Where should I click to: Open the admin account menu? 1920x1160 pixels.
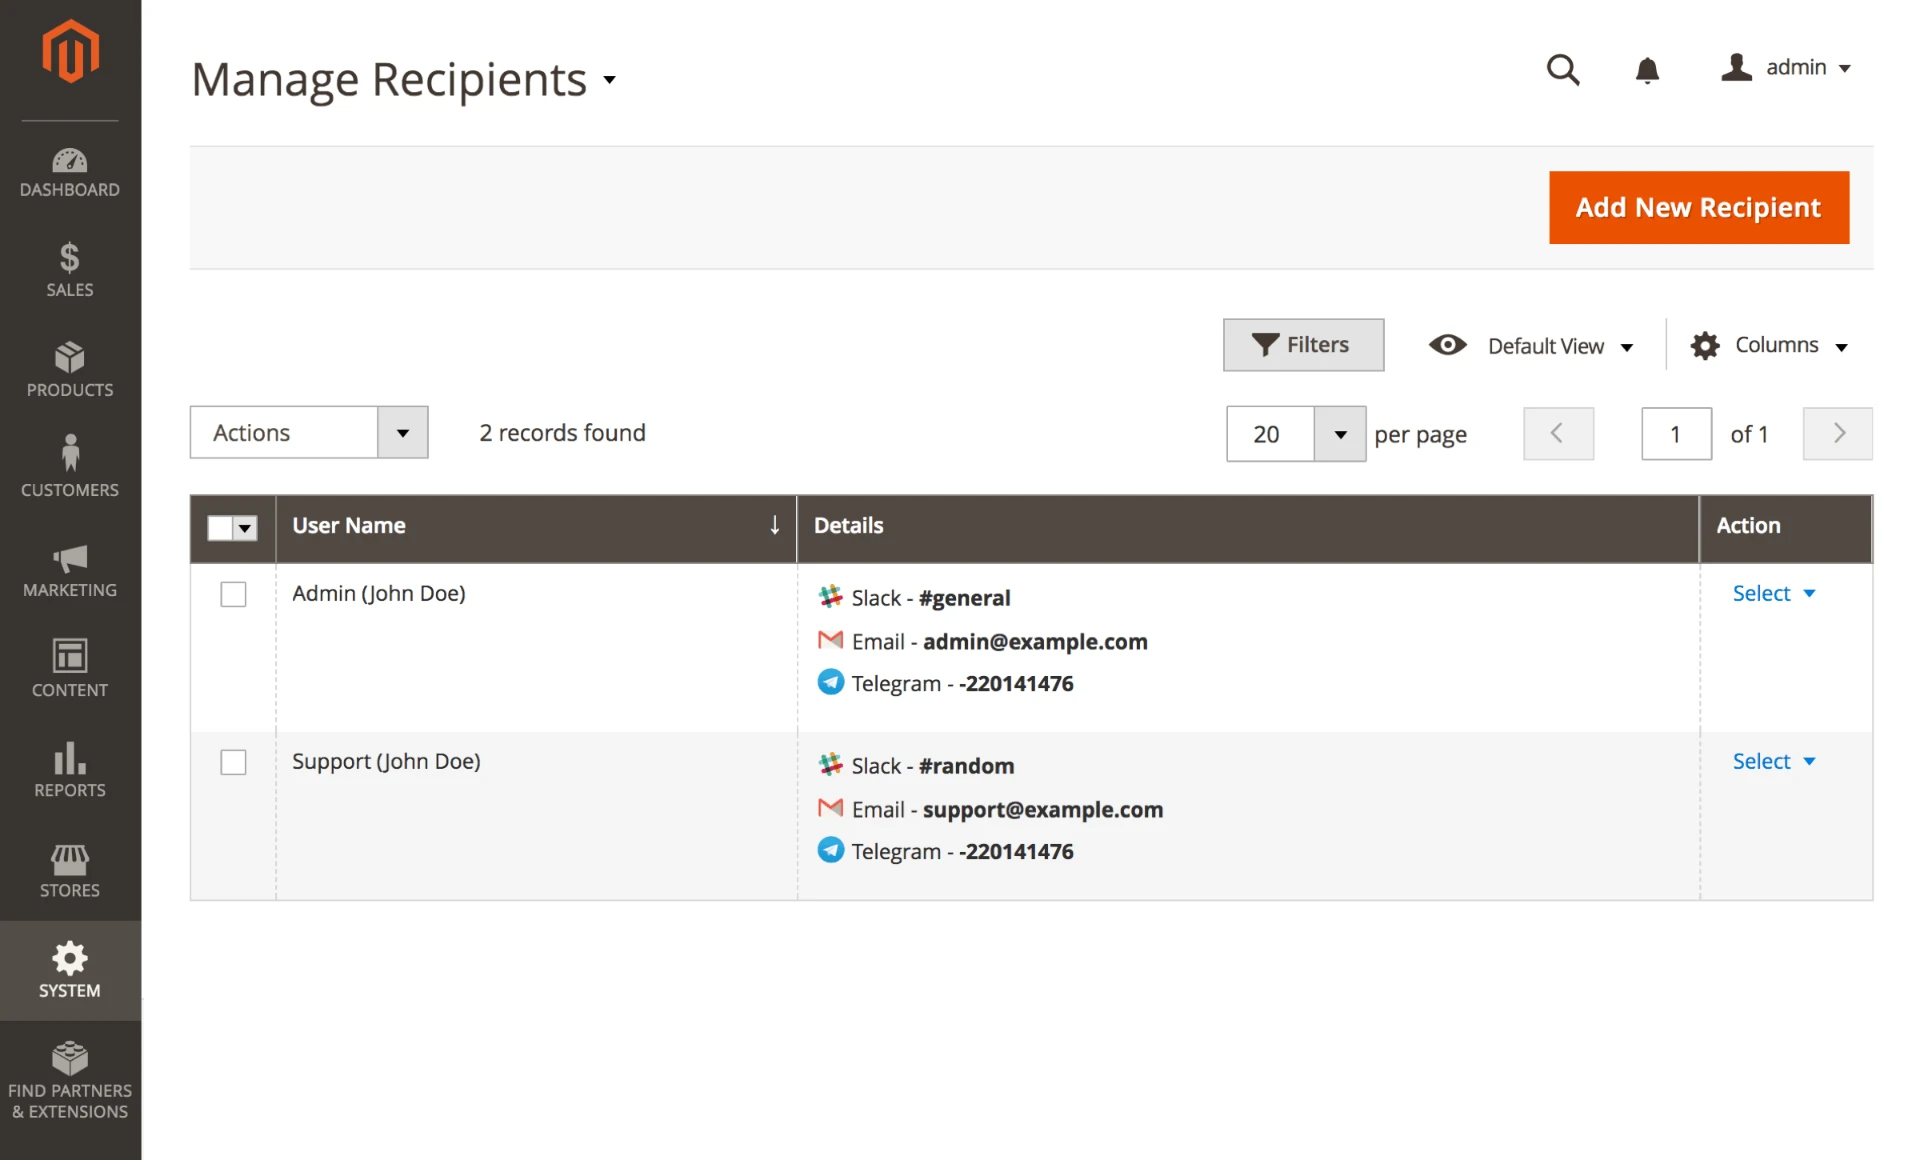pyautogui.click(x=1787, y=68)
